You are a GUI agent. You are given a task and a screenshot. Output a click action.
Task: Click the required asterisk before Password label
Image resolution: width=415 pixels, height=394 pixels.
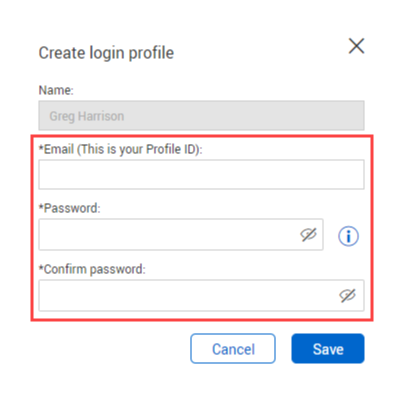(41, 207)
